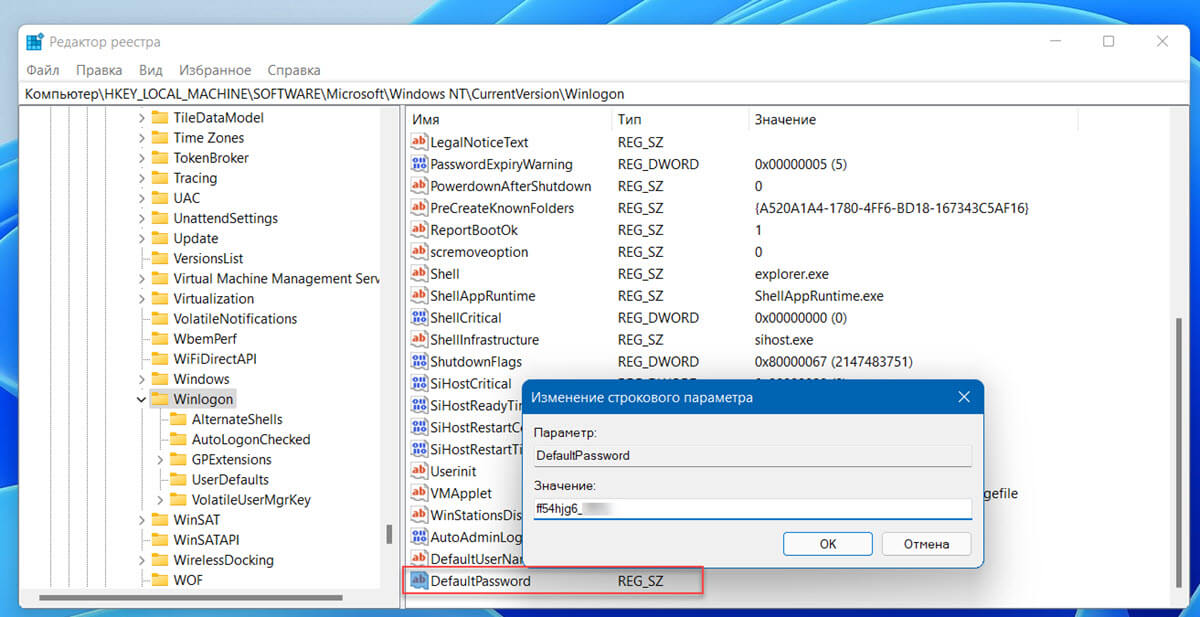The height and width of the screenshot is (617, 1200).
Task: Select the LegalNoticeText string value icon
Action: click(x=419, y=142)
